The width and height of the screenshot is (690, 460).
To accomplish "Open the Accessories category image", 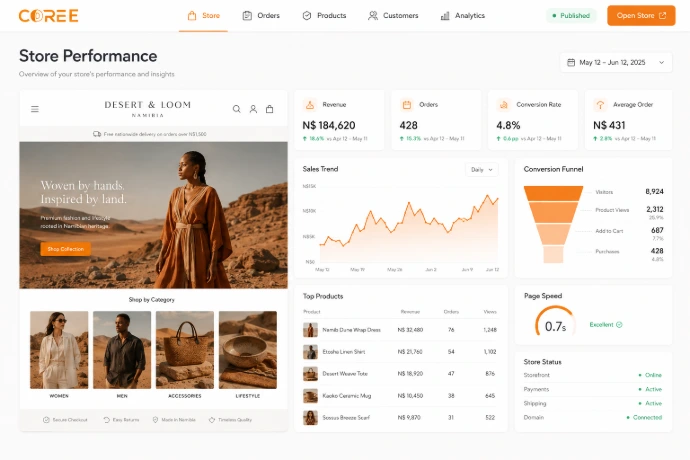I will (185, 350).
